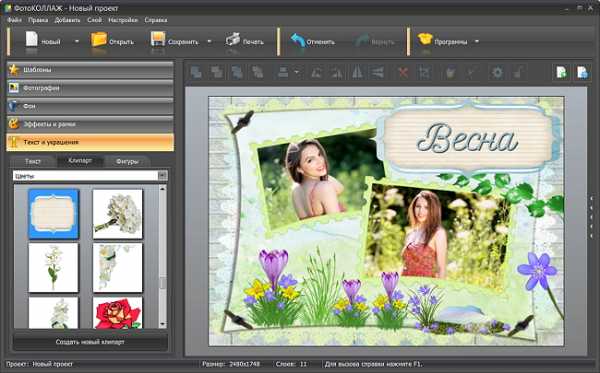Open the Добавить menu
Image resolution: width=600 pixels, height=373 pixels.
click(67, 20)
